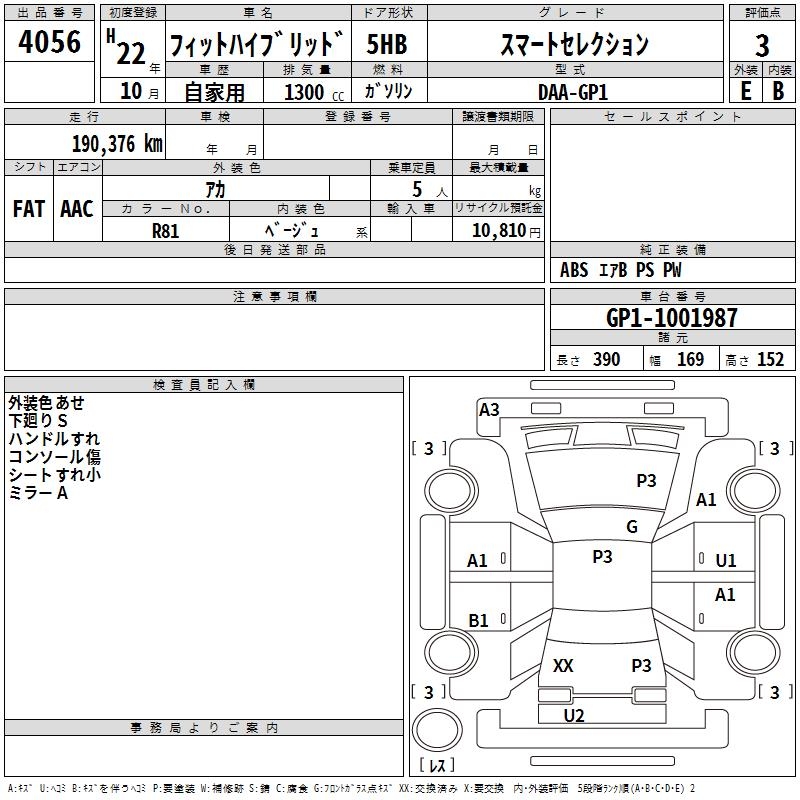Click the mileage value 190,376 km
Image resolution: width=800 pixels, height=800 pixels.
(117, 144)
